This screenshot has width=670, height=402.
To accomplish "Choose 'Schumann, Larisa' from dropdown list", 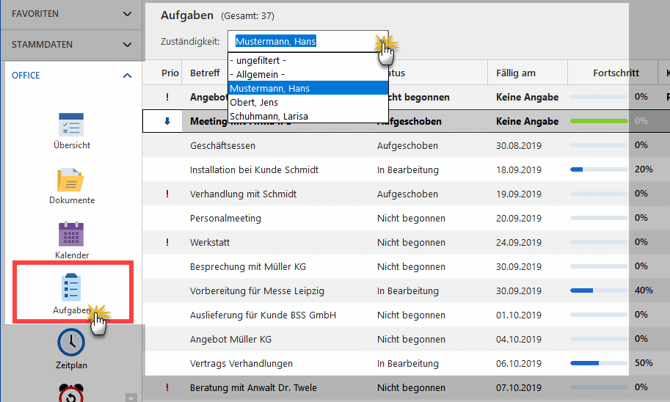I will (x=269, y=116).
